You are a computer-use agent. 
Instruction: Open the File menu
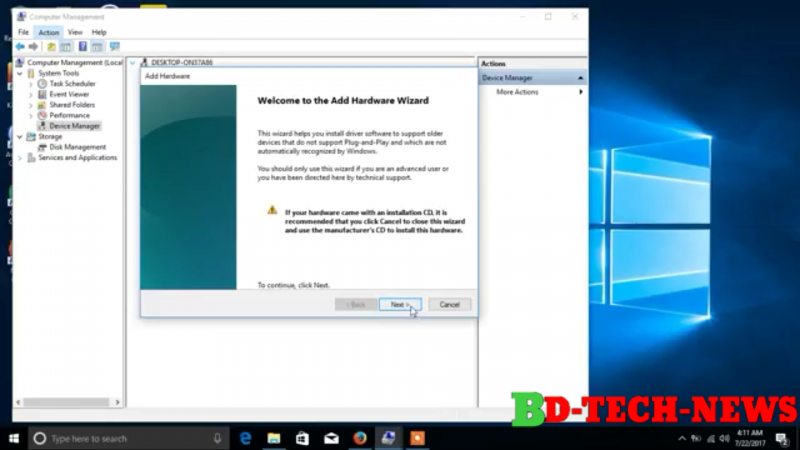pos(23,32)
